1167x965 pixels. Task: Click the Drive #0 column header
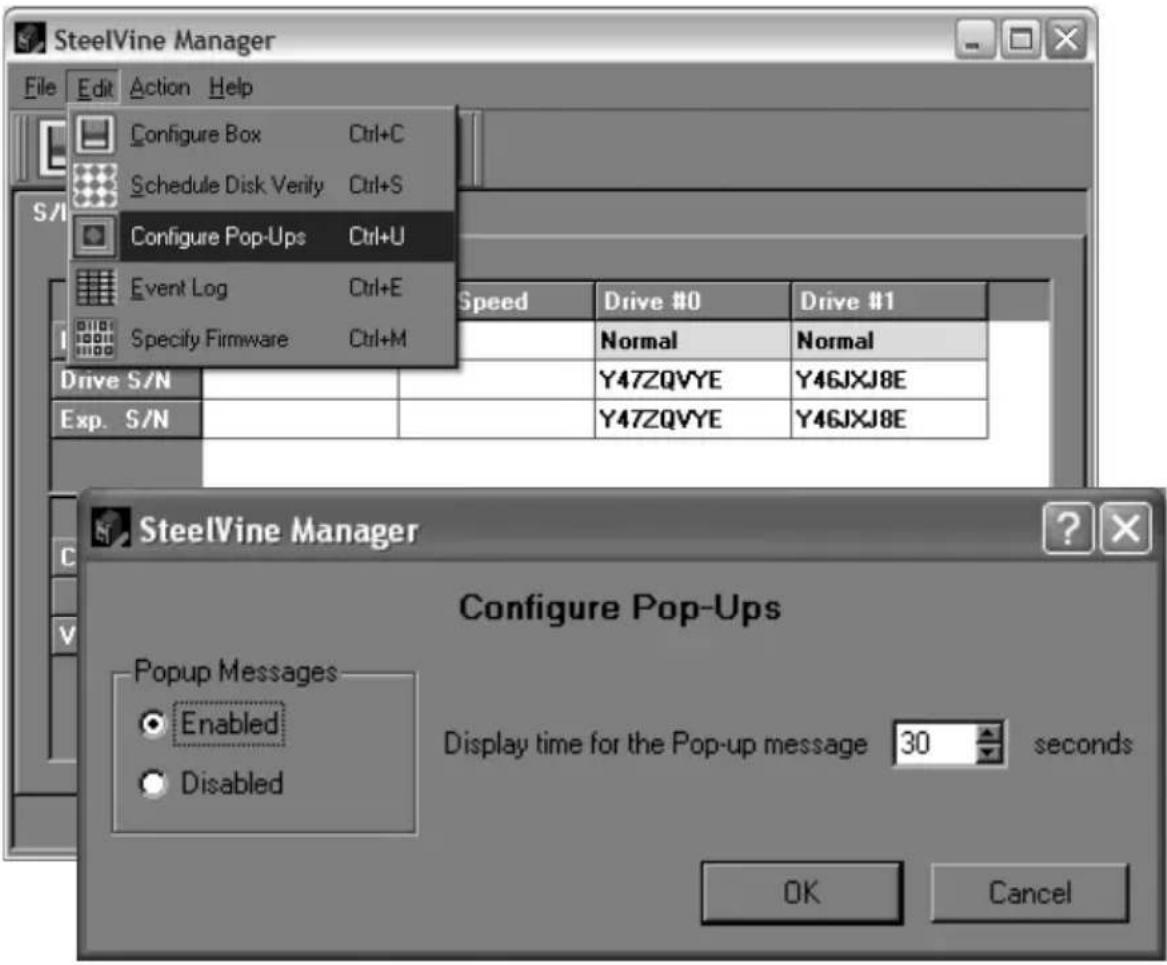tap(692, 301)
